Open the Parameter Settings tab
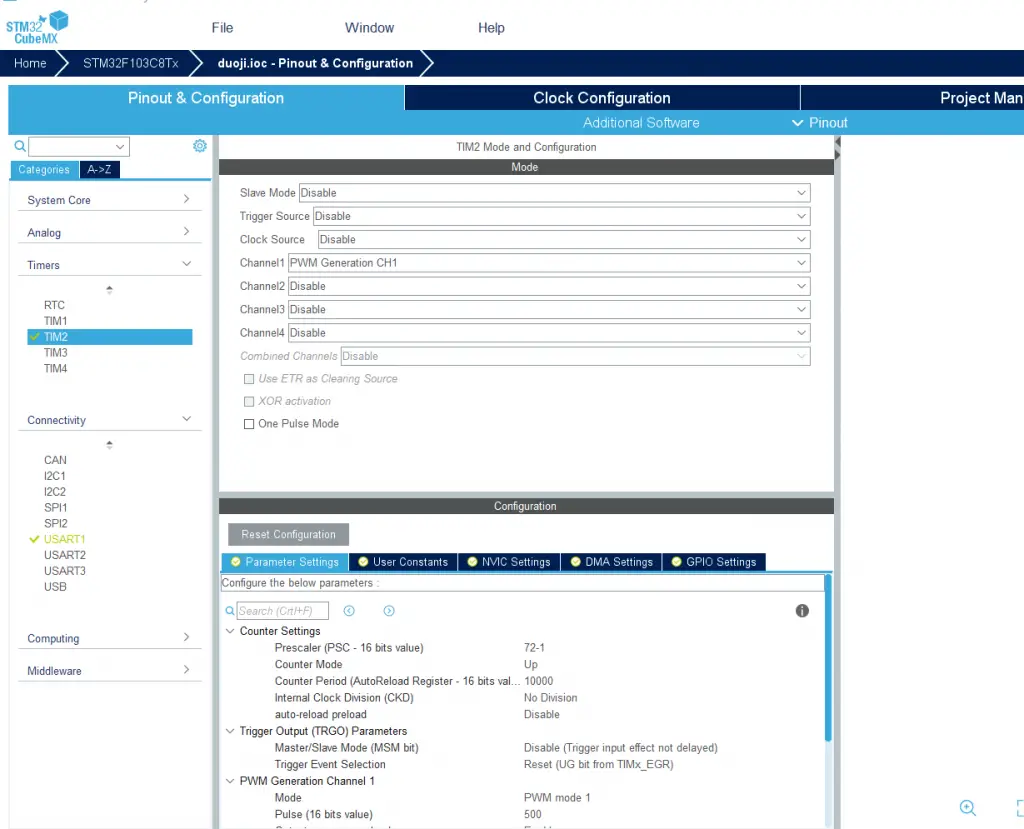1024x829 pixels. (x=285, y=562)
